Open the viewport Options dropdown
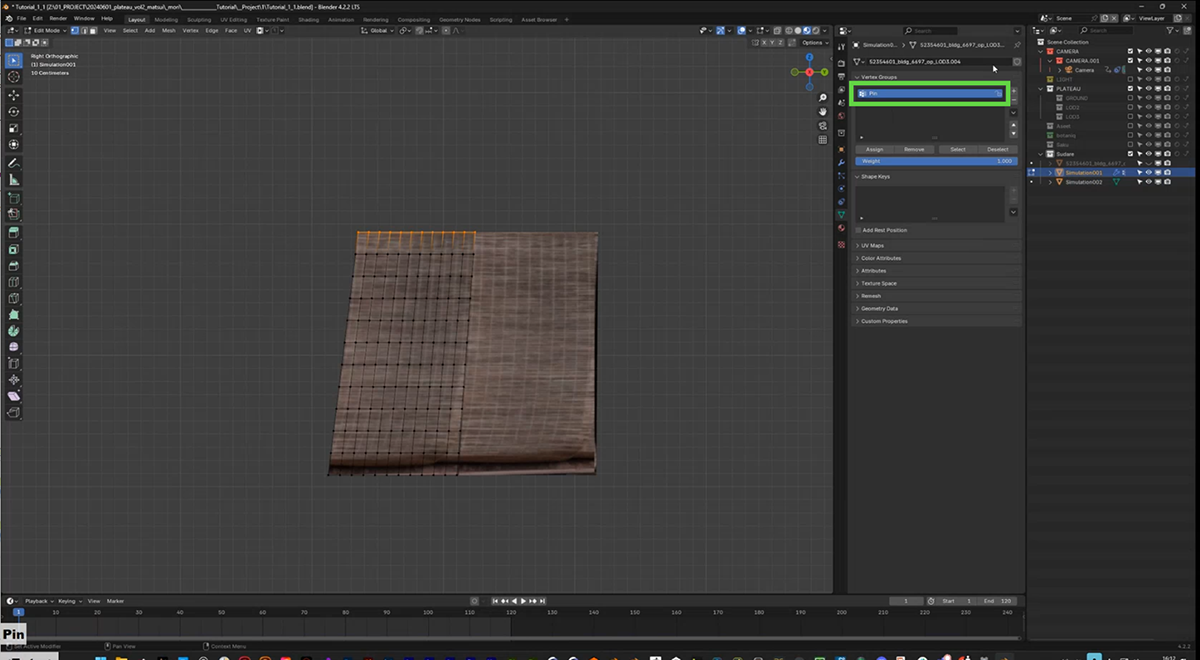This screenshot has height=660, width=1200. click(x=815, y=42)
